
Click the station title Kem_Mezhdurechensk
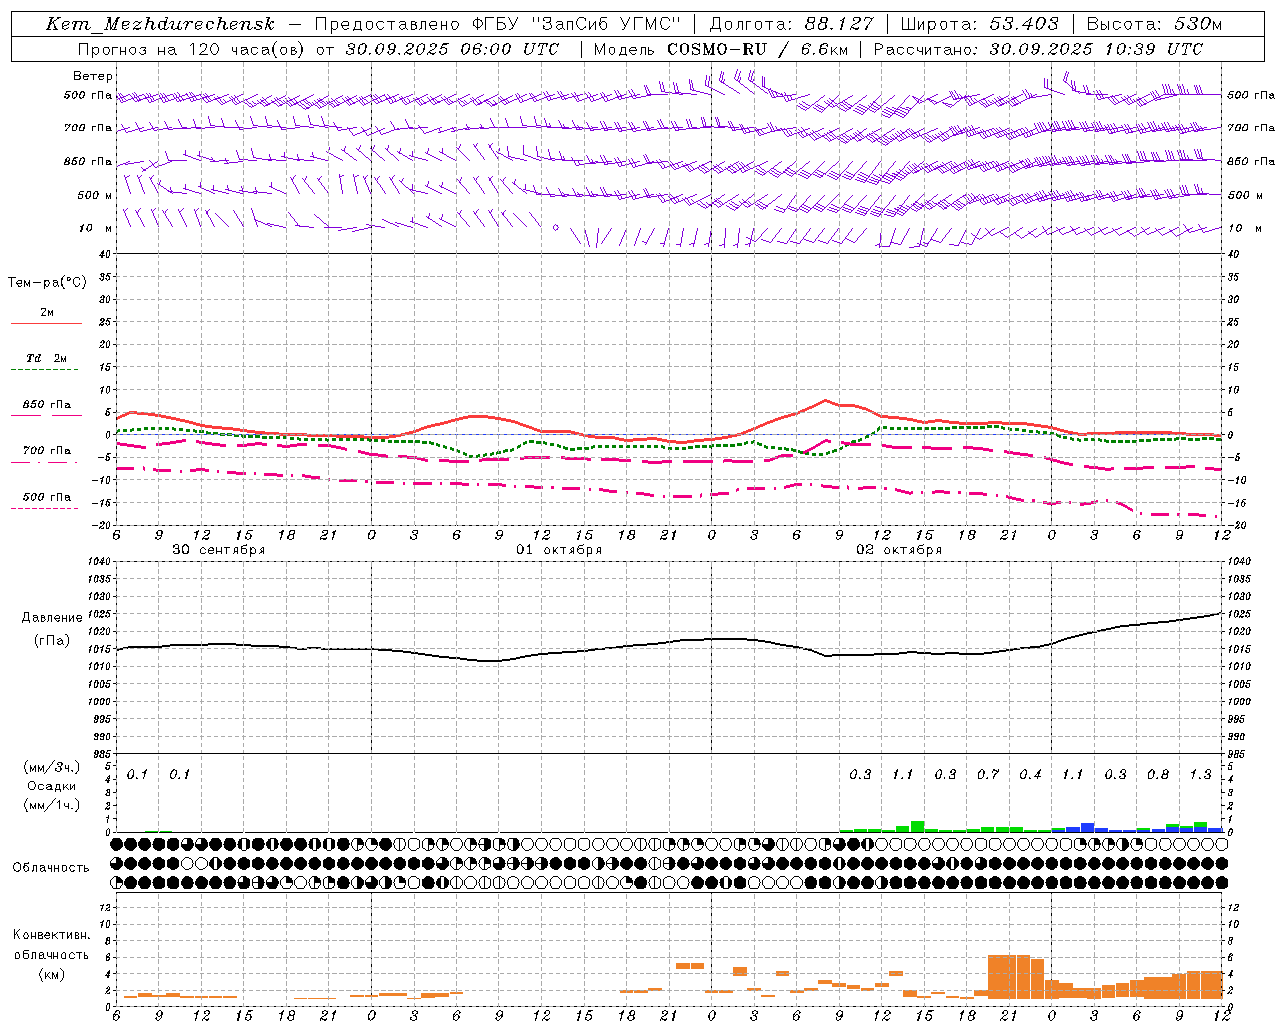[160, 24]
